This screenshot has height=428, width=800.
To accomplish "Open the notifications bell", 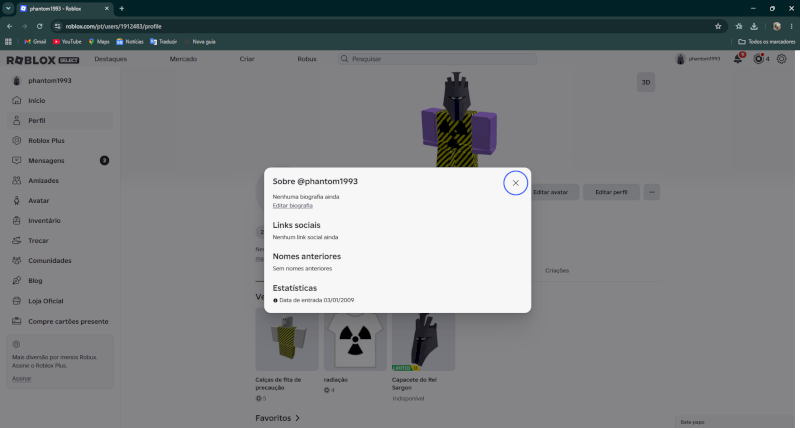I will (738, 59).
